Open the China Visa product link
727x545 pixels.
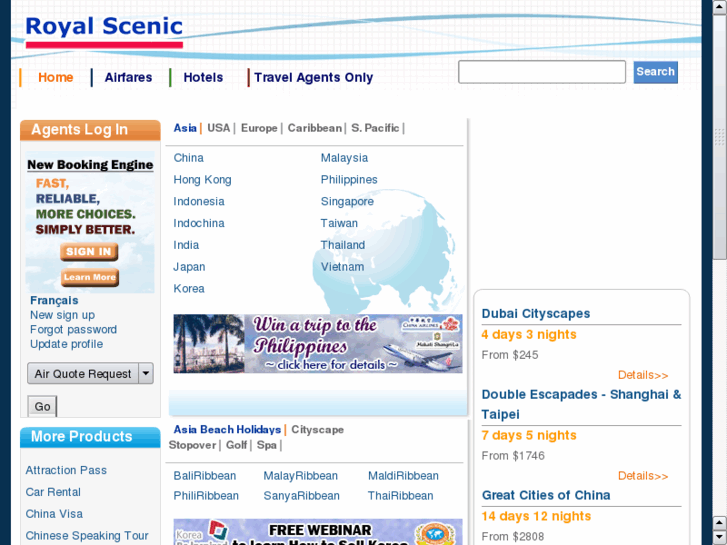(54, 514)
